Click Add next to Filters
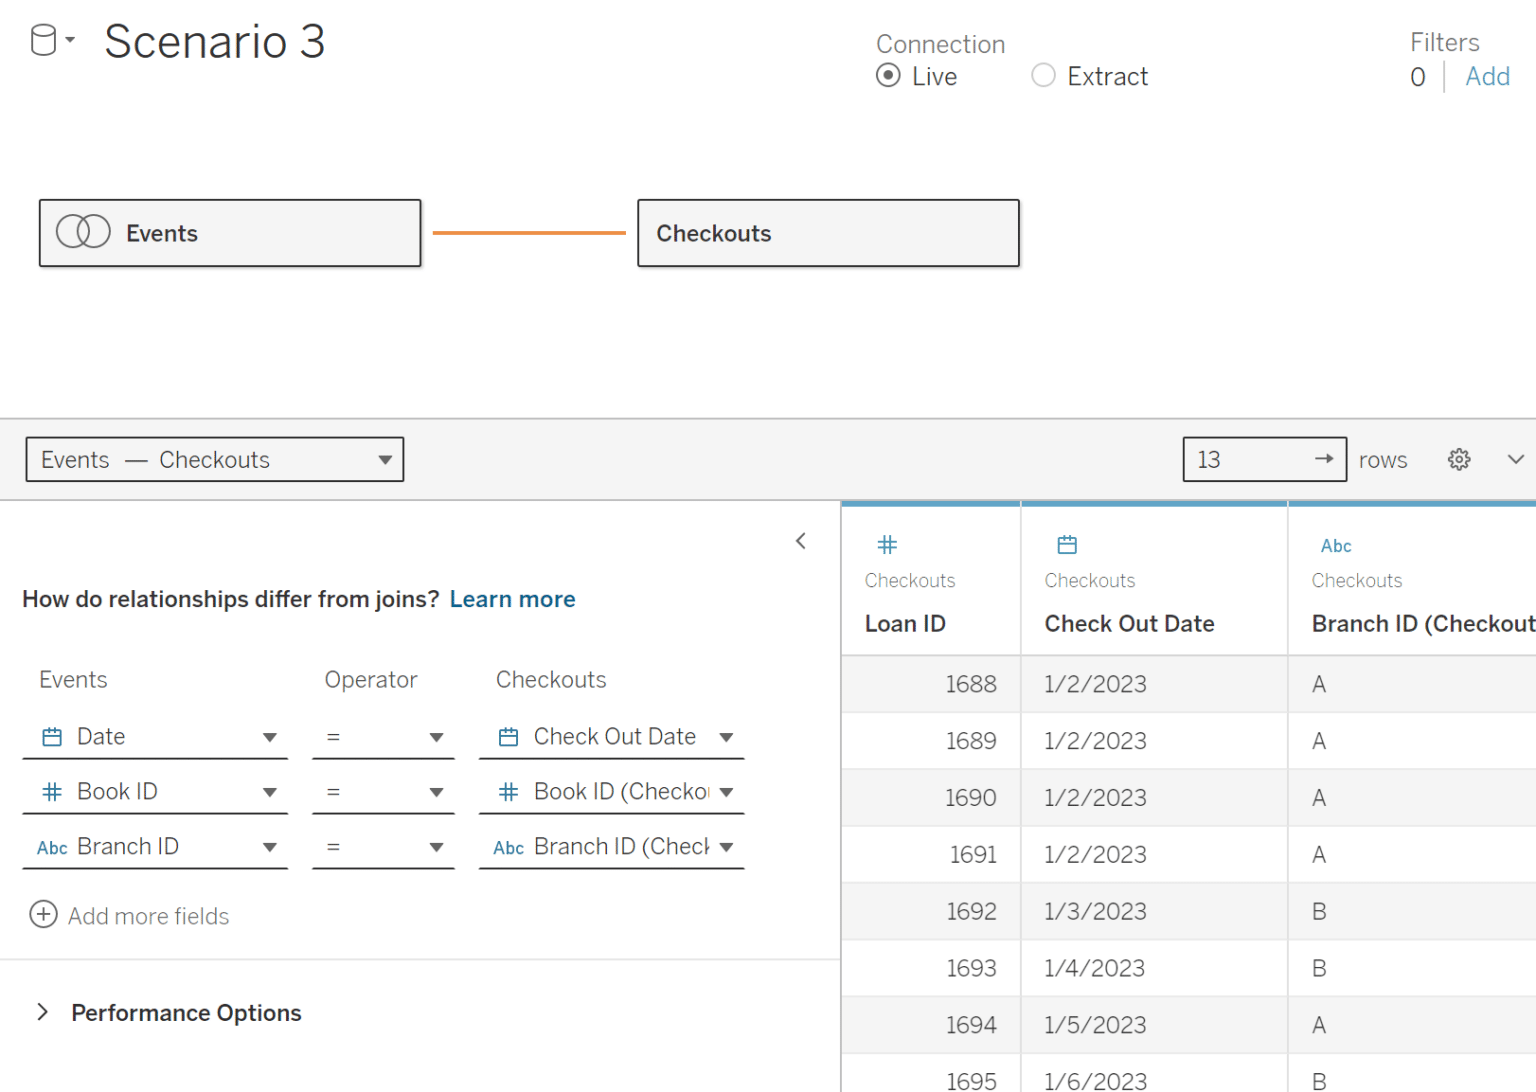The width and height of the screenshot is (1536, 1092). [1488, 76]
